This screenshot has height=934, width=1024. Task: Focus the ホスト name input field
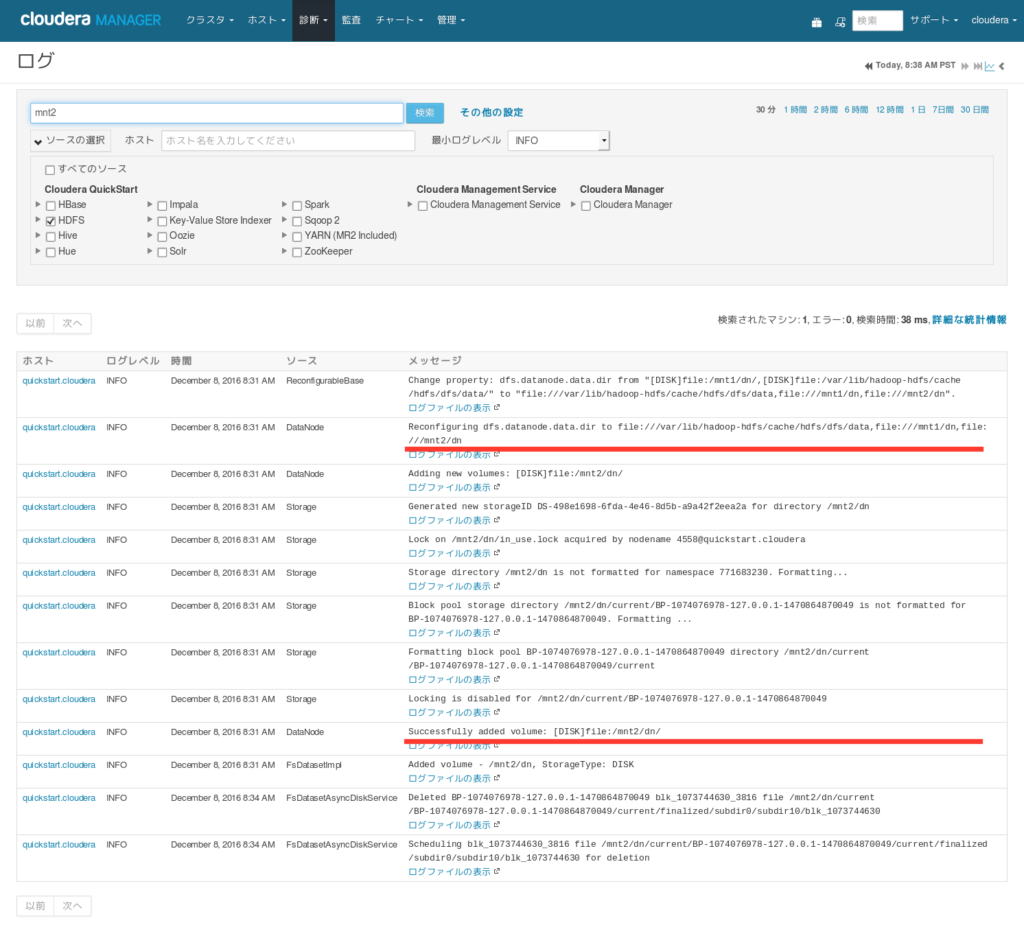tap(288, 140)
